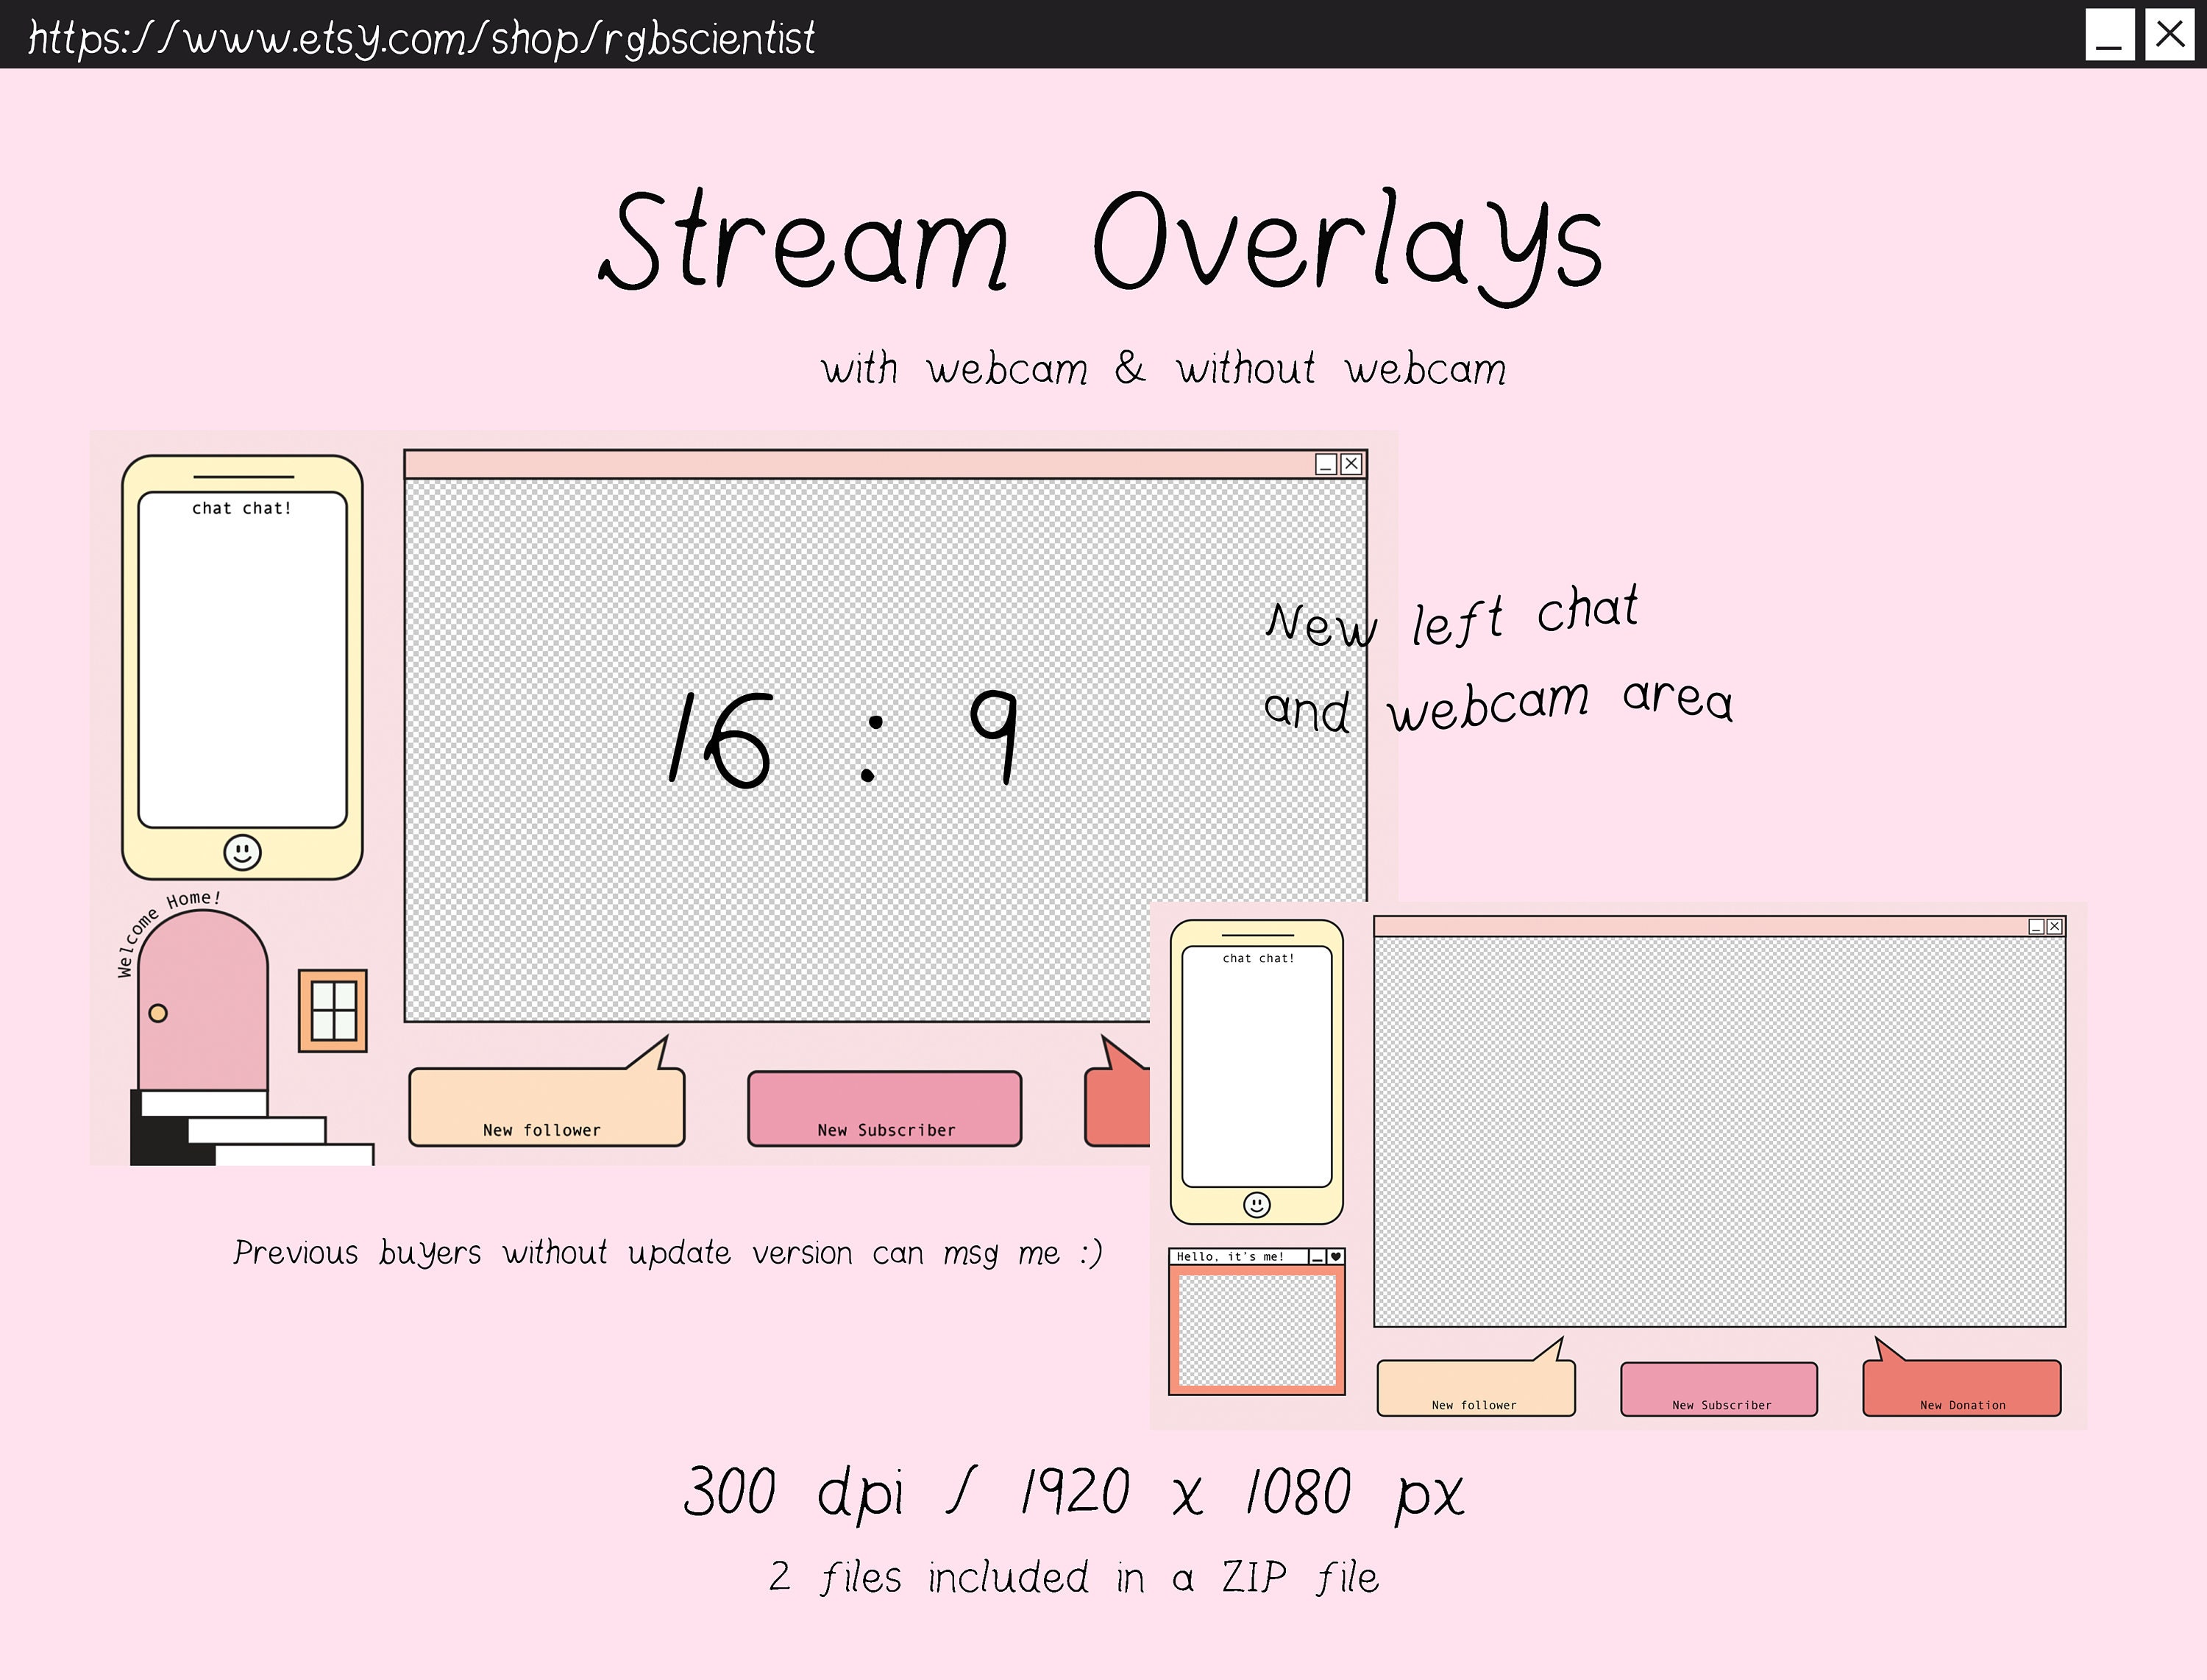Viewport: 2207px width, 1680px height.
Task: Close the 16:9 overlay window with its X
Action: 1352,464
